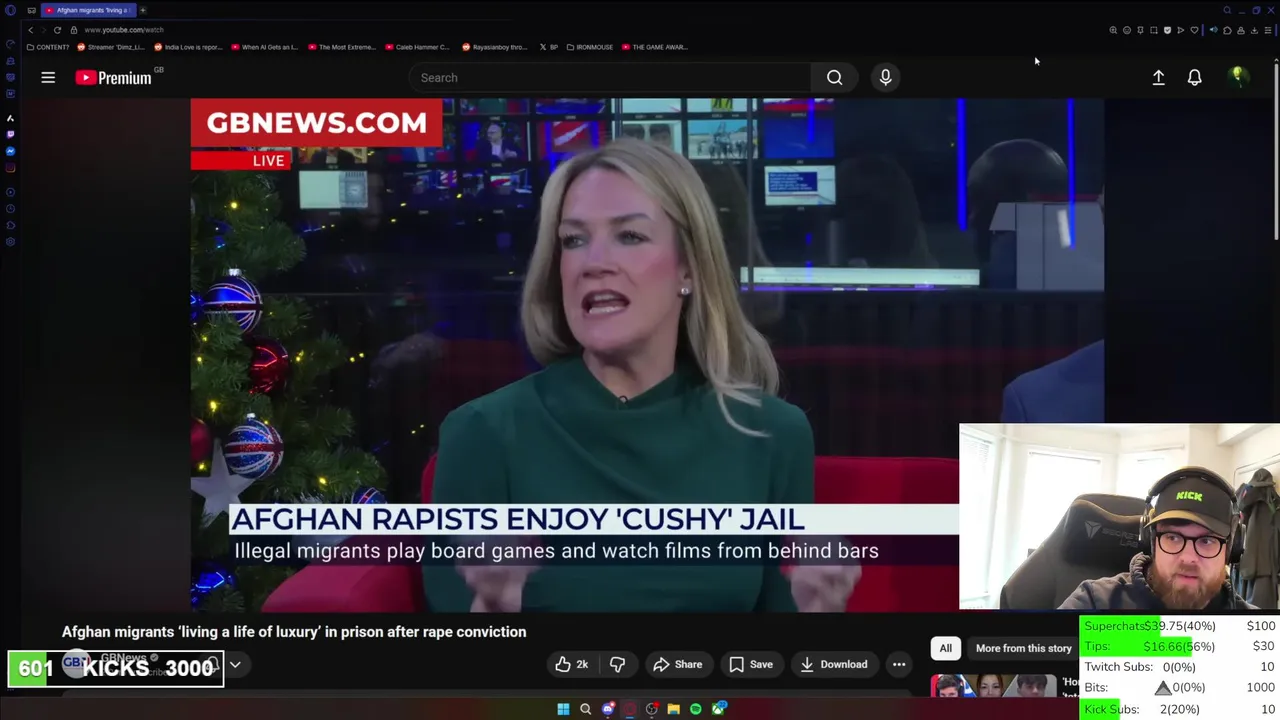The width and height of the screenshot is (1280, 720).
Task: Open the 'India Love is repor...' bookmark
Action: [189, 47]
